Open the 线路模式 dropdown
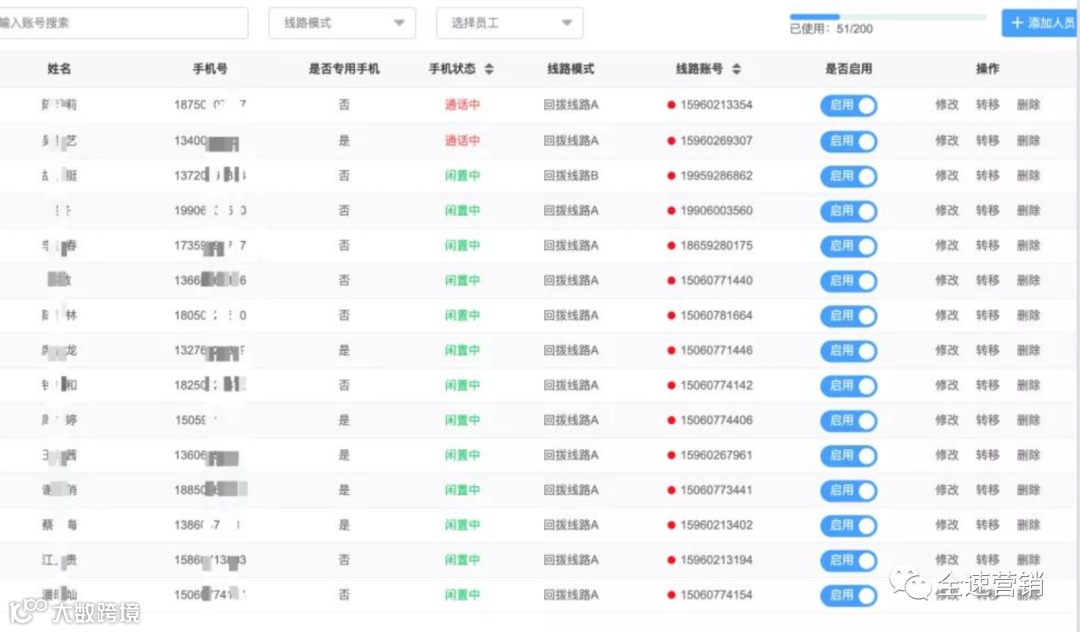 342,23
